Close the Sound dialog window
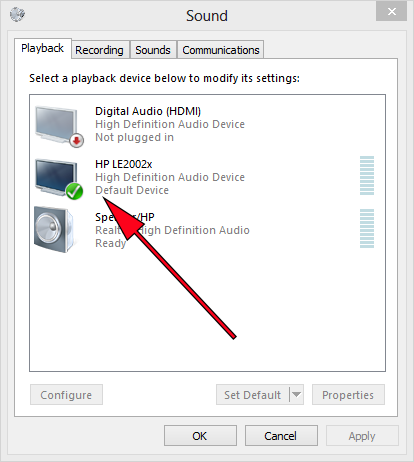 click(x=391, y=11)
